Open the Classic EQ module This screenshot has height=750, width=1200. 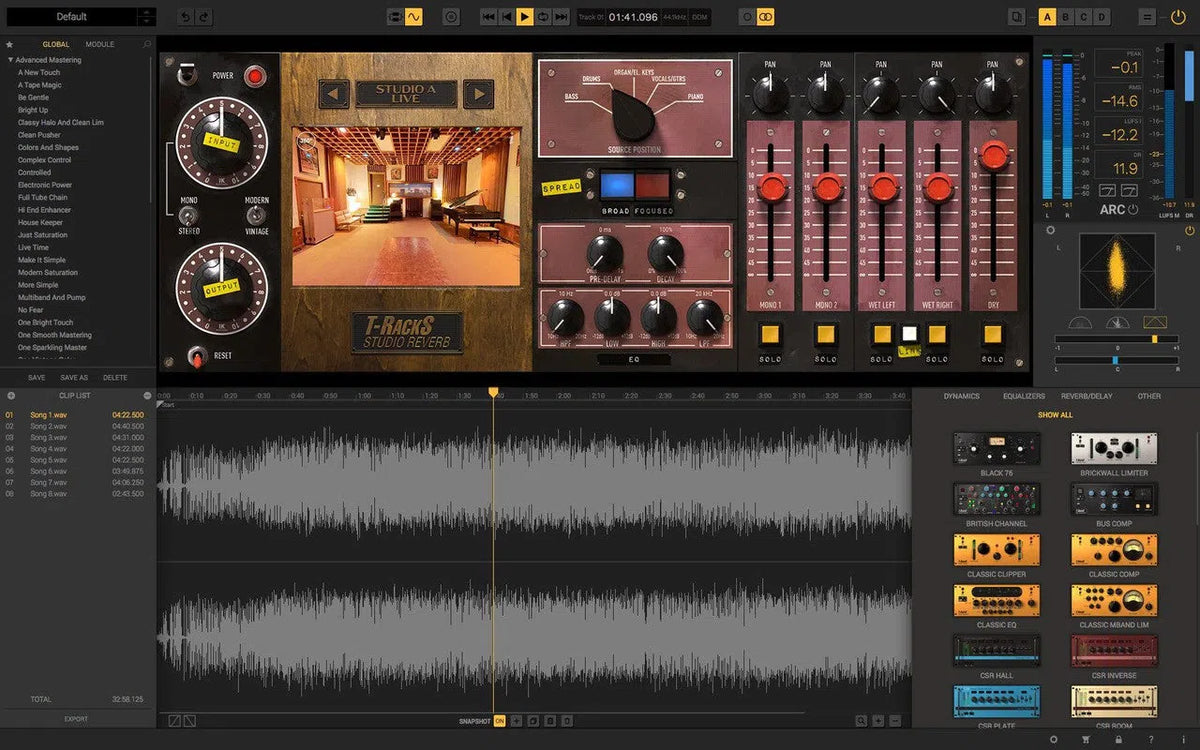(x=996, y=600)
